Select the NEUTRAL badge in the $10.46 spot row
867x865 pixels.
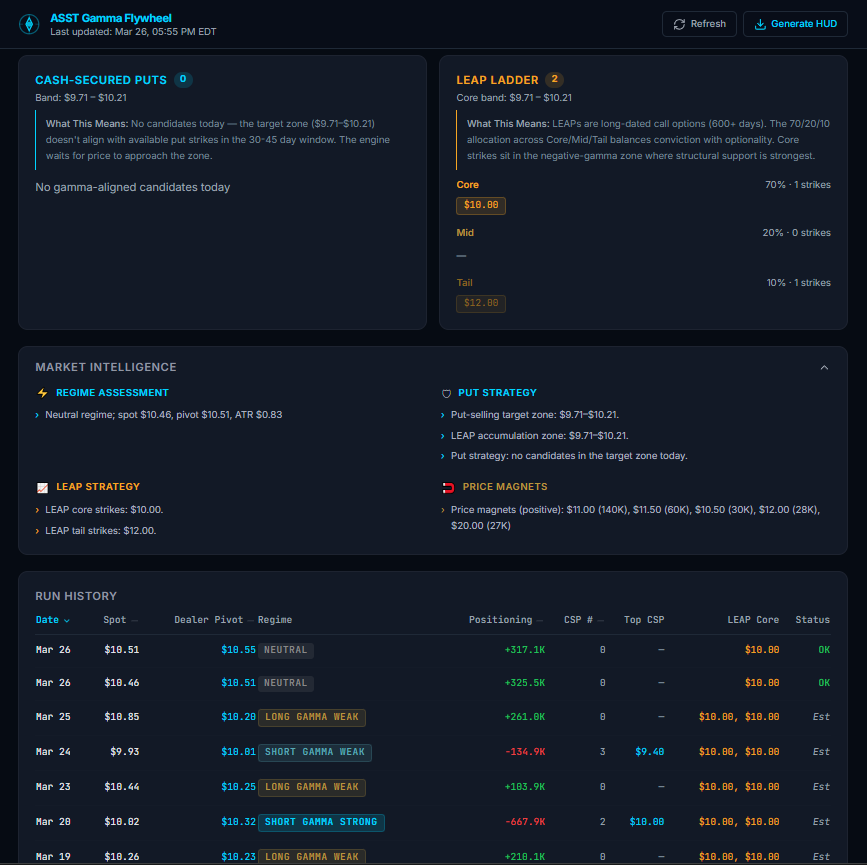(285, 683)
